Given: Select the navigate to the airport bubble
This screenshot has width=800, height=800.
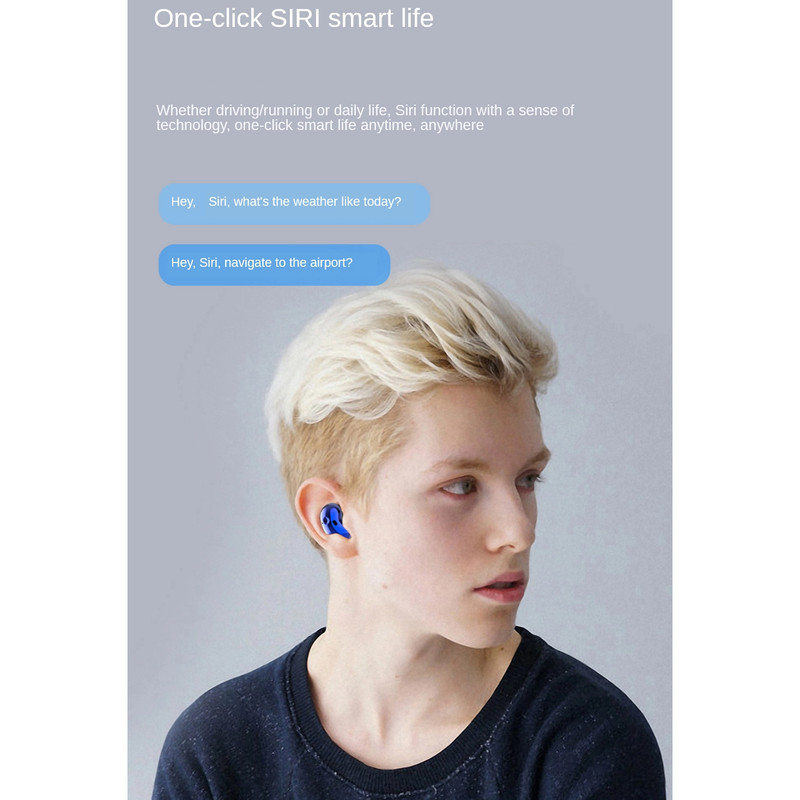Looking at the screenshot, I should coord(274,264).
